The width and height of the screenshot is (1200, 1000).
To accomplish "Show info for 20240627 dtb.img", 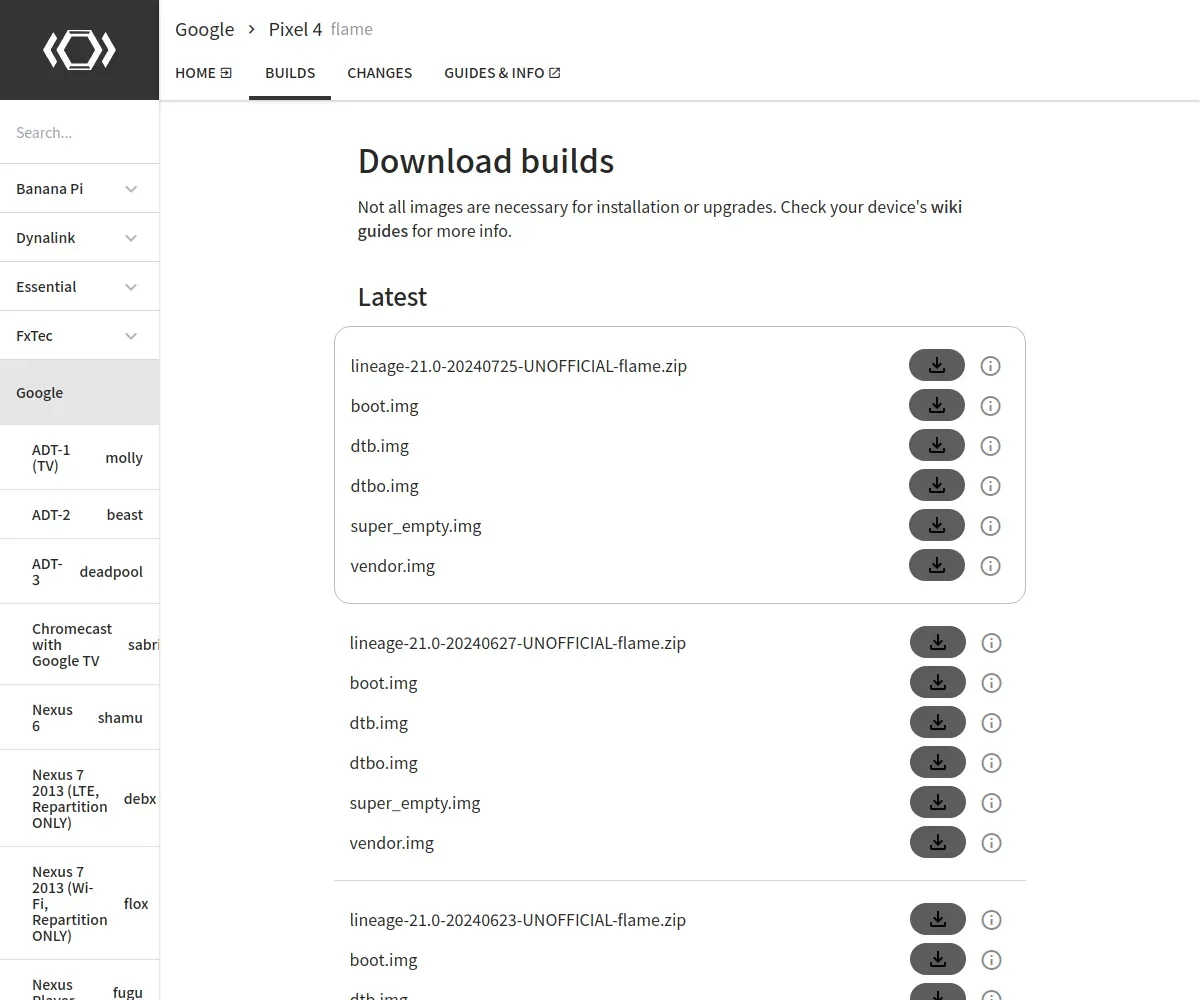I will (x=991, y=723).
